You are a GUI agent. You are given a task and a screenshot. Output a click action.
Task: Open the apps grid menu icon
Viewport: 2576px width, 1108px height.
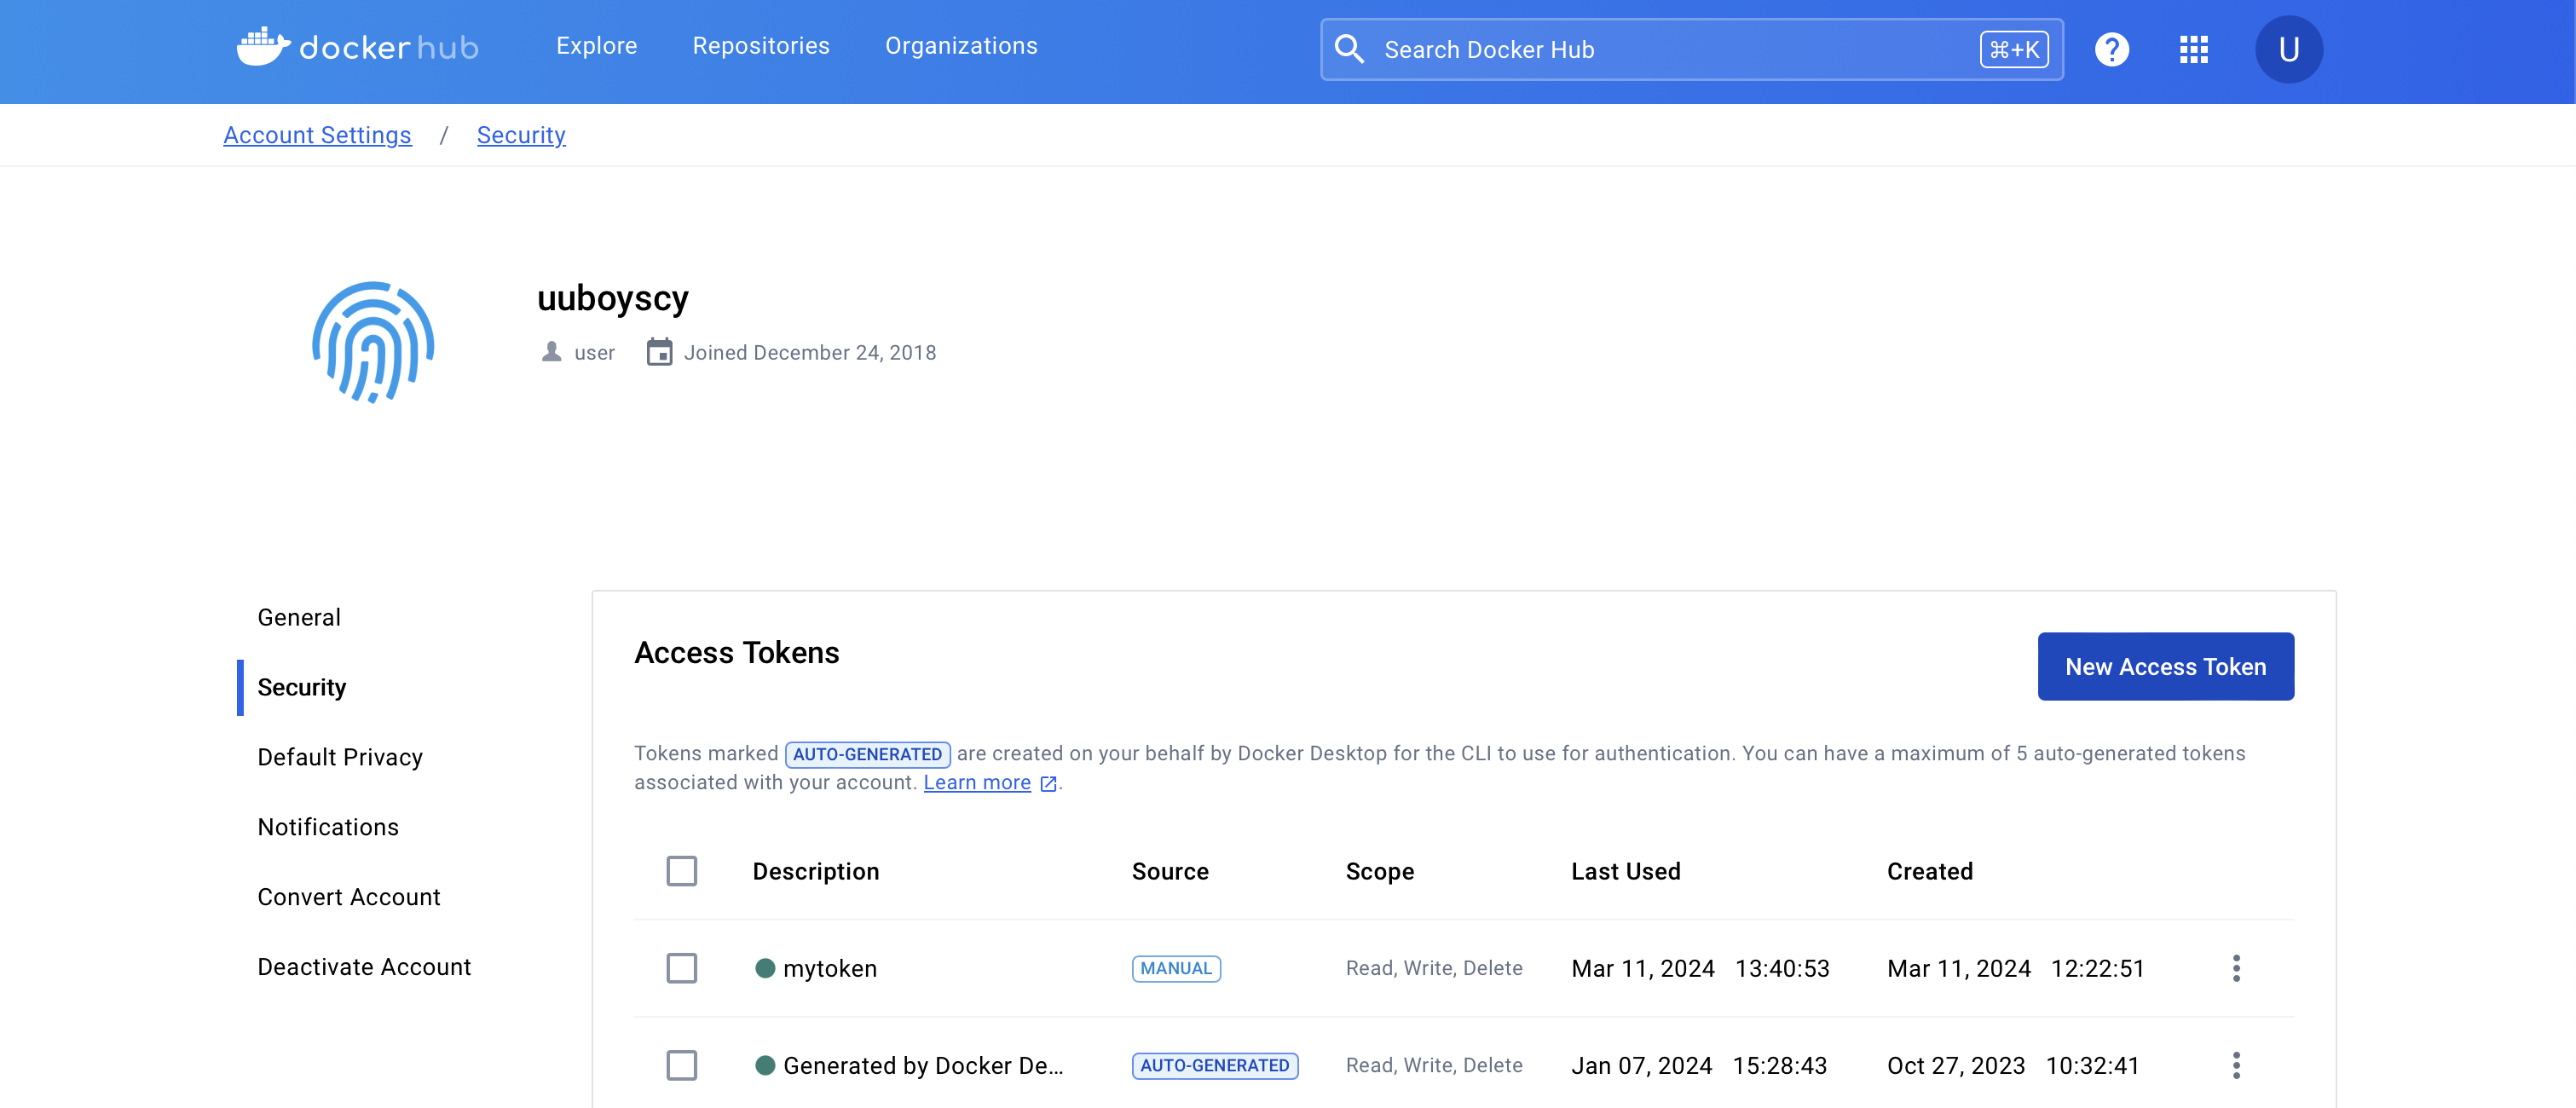point(2193,49)
